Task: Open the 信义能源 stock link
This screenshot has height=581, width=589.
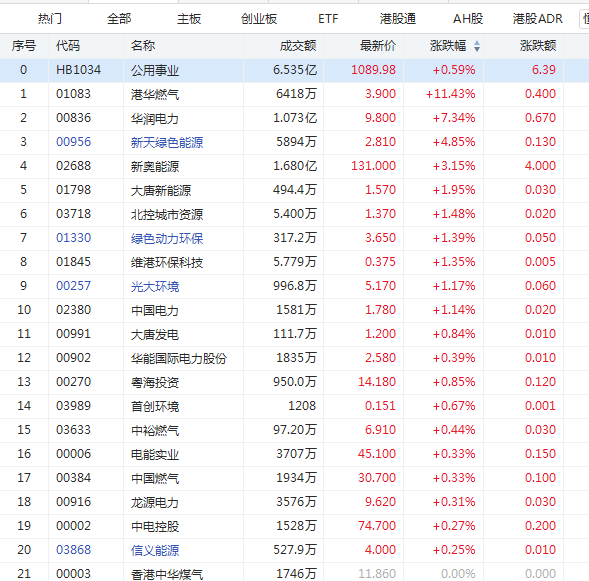Action: coord(155,550)
